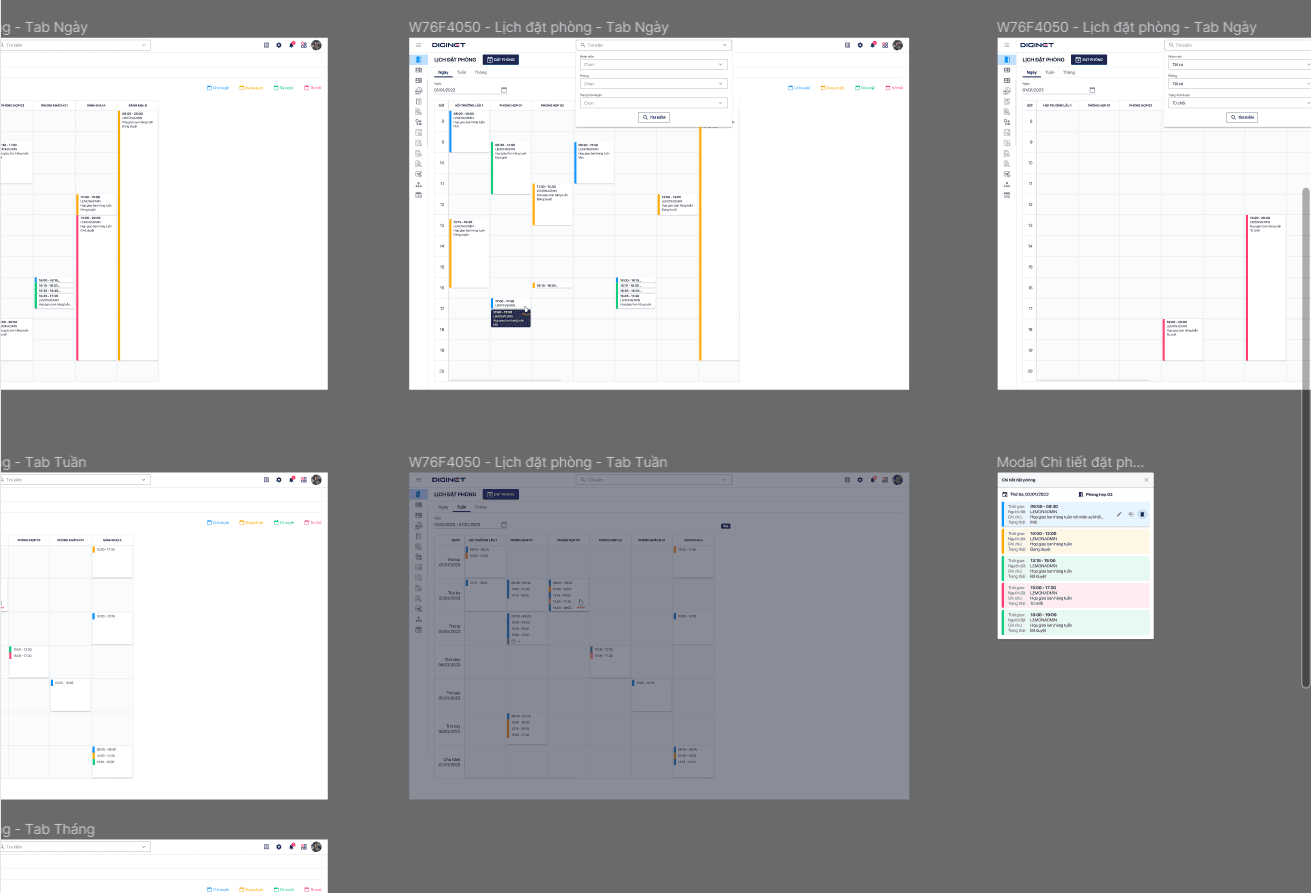The height and width of the screenshot is (893, 1311).
Task: Select Tháng tab in Từ chối-filter Tab Ngày frame
Action: tap(1069, 72)
